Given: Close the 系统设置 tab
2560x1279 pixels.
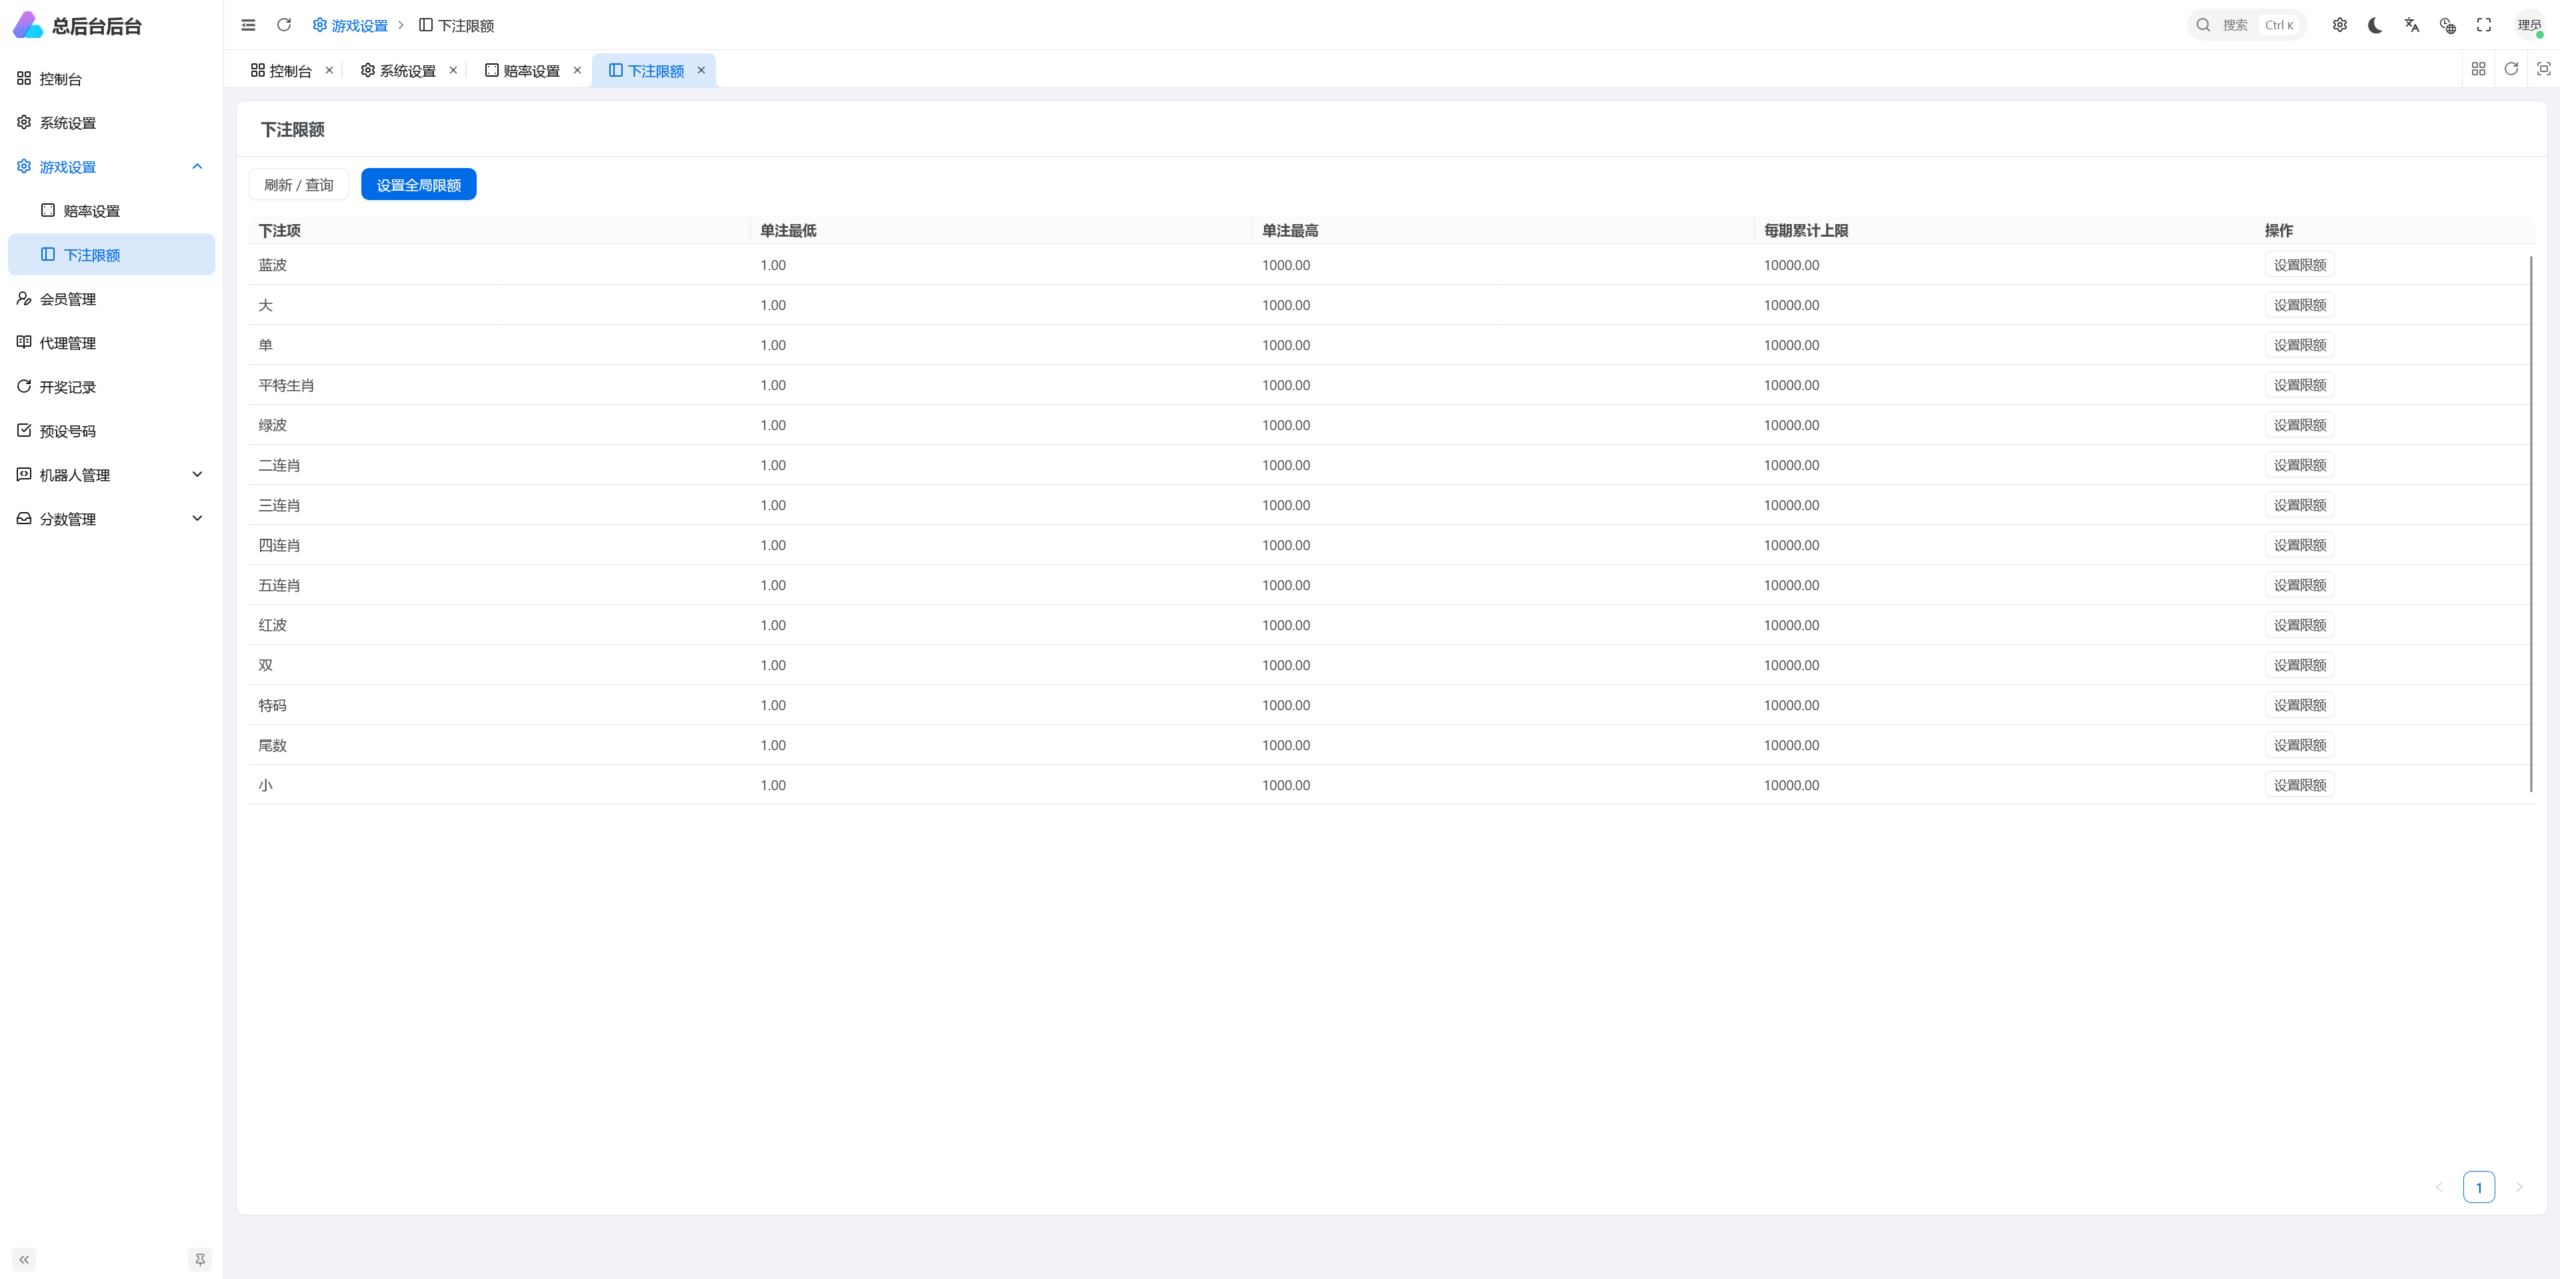Looking at the screenshot, I should [x=453, y=70].
